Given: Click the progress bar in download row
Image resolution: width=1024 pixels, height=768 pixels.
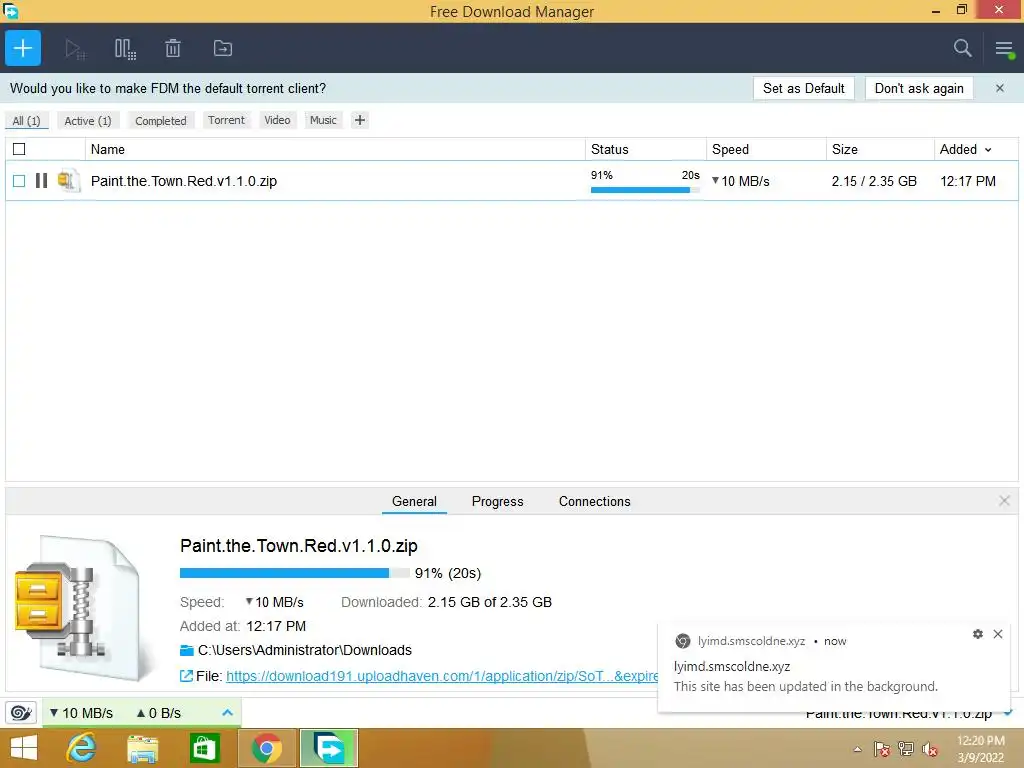Looking at the screenshot, I should pyautogui.click(x=645, y=190).
